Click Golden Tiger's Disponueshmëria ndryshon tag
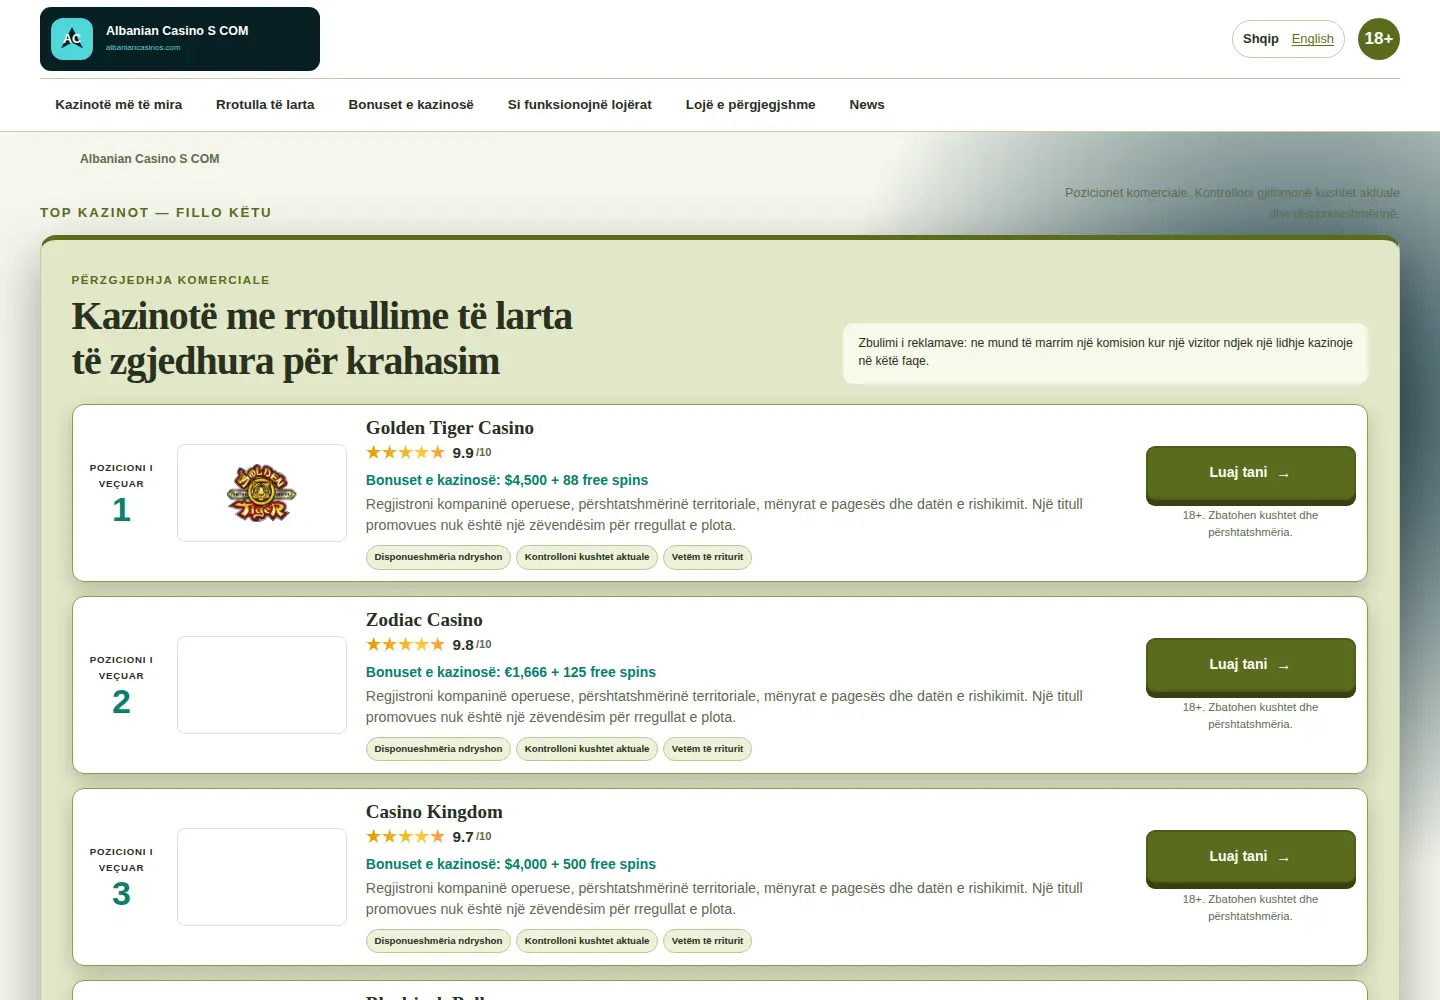This screenshot has width=1440, height=1000. point(438,557)
